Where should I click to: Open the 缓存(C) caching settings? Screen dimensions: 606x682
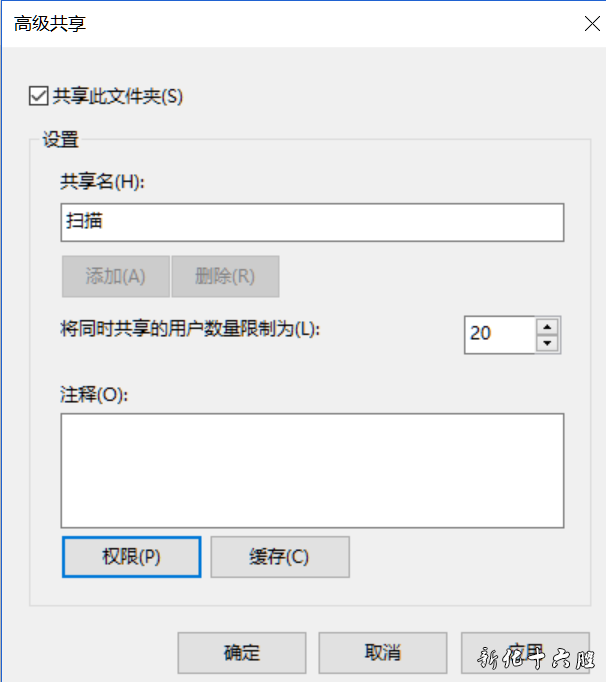pyautogui.click(x=280, y=557)
